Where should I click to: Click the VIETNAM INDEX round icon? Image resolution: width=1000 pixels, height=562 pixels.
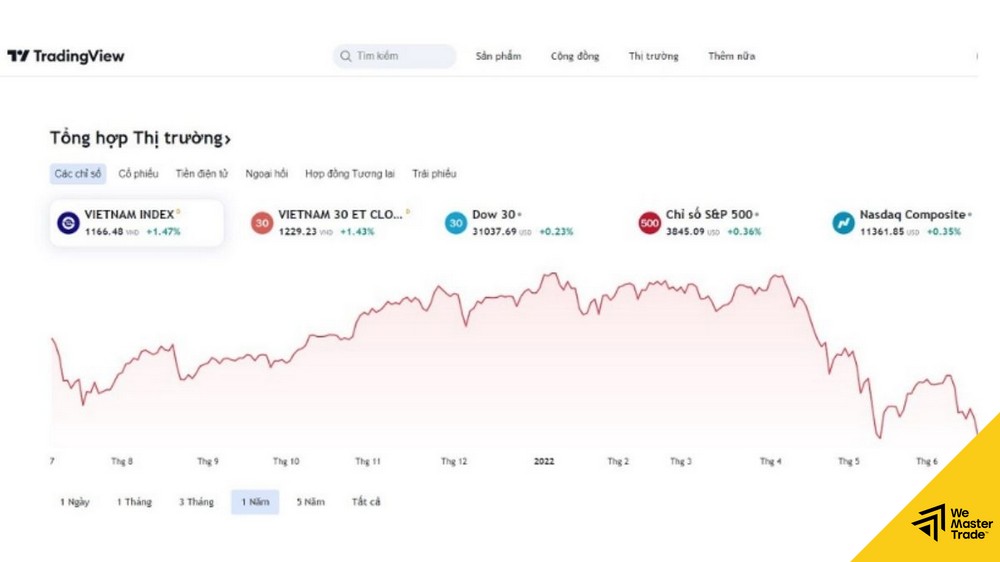[x=68, y=223]
